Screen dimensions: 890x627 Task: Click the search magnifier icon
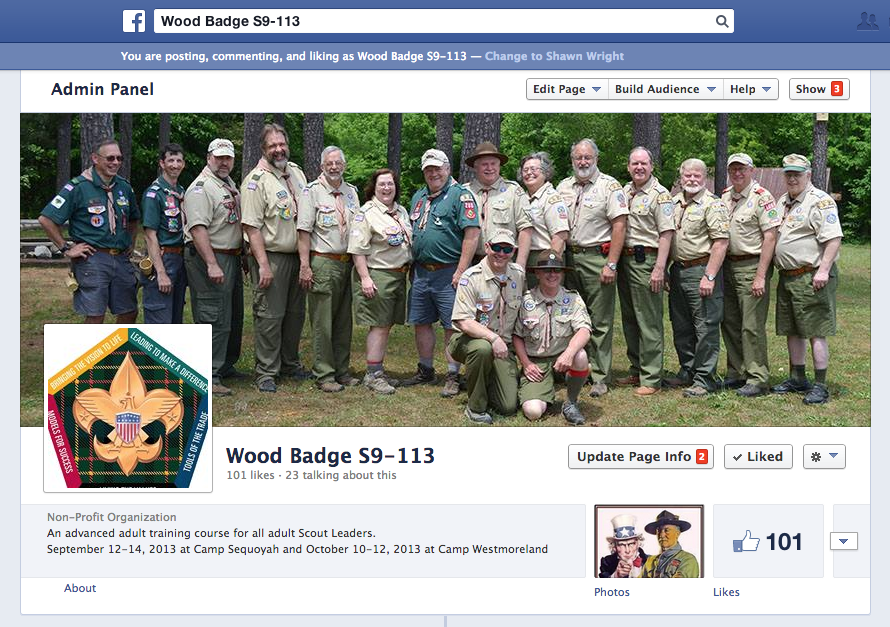[722, 21]
